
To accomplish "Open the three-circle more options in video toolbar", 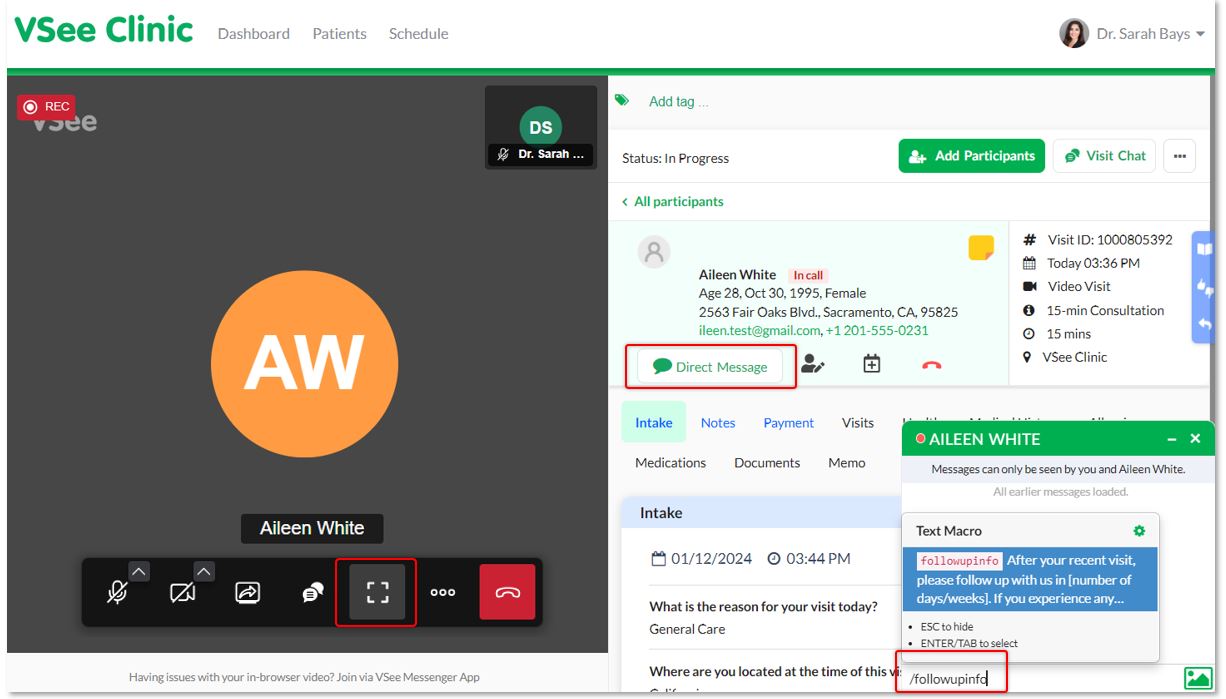I will pyautogui.click(x=442, y=593).
